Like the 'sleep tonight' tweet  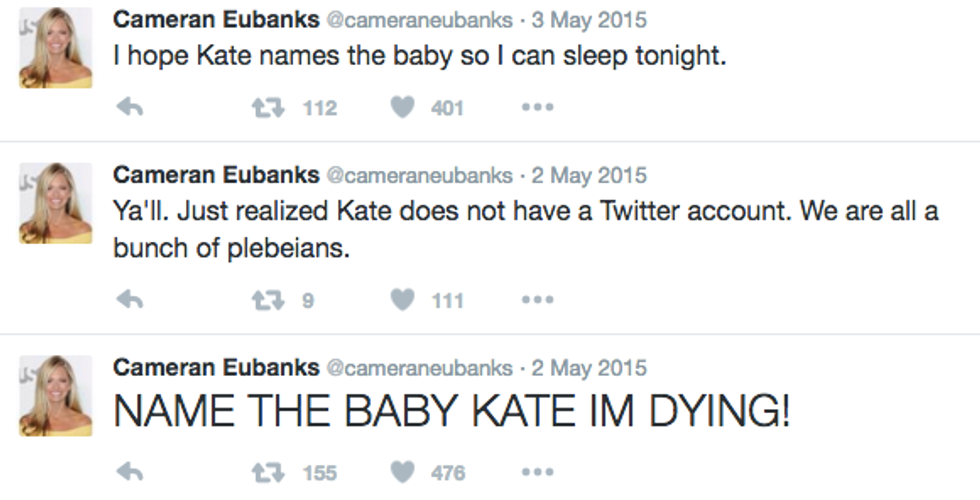click(x=402, y=107)
